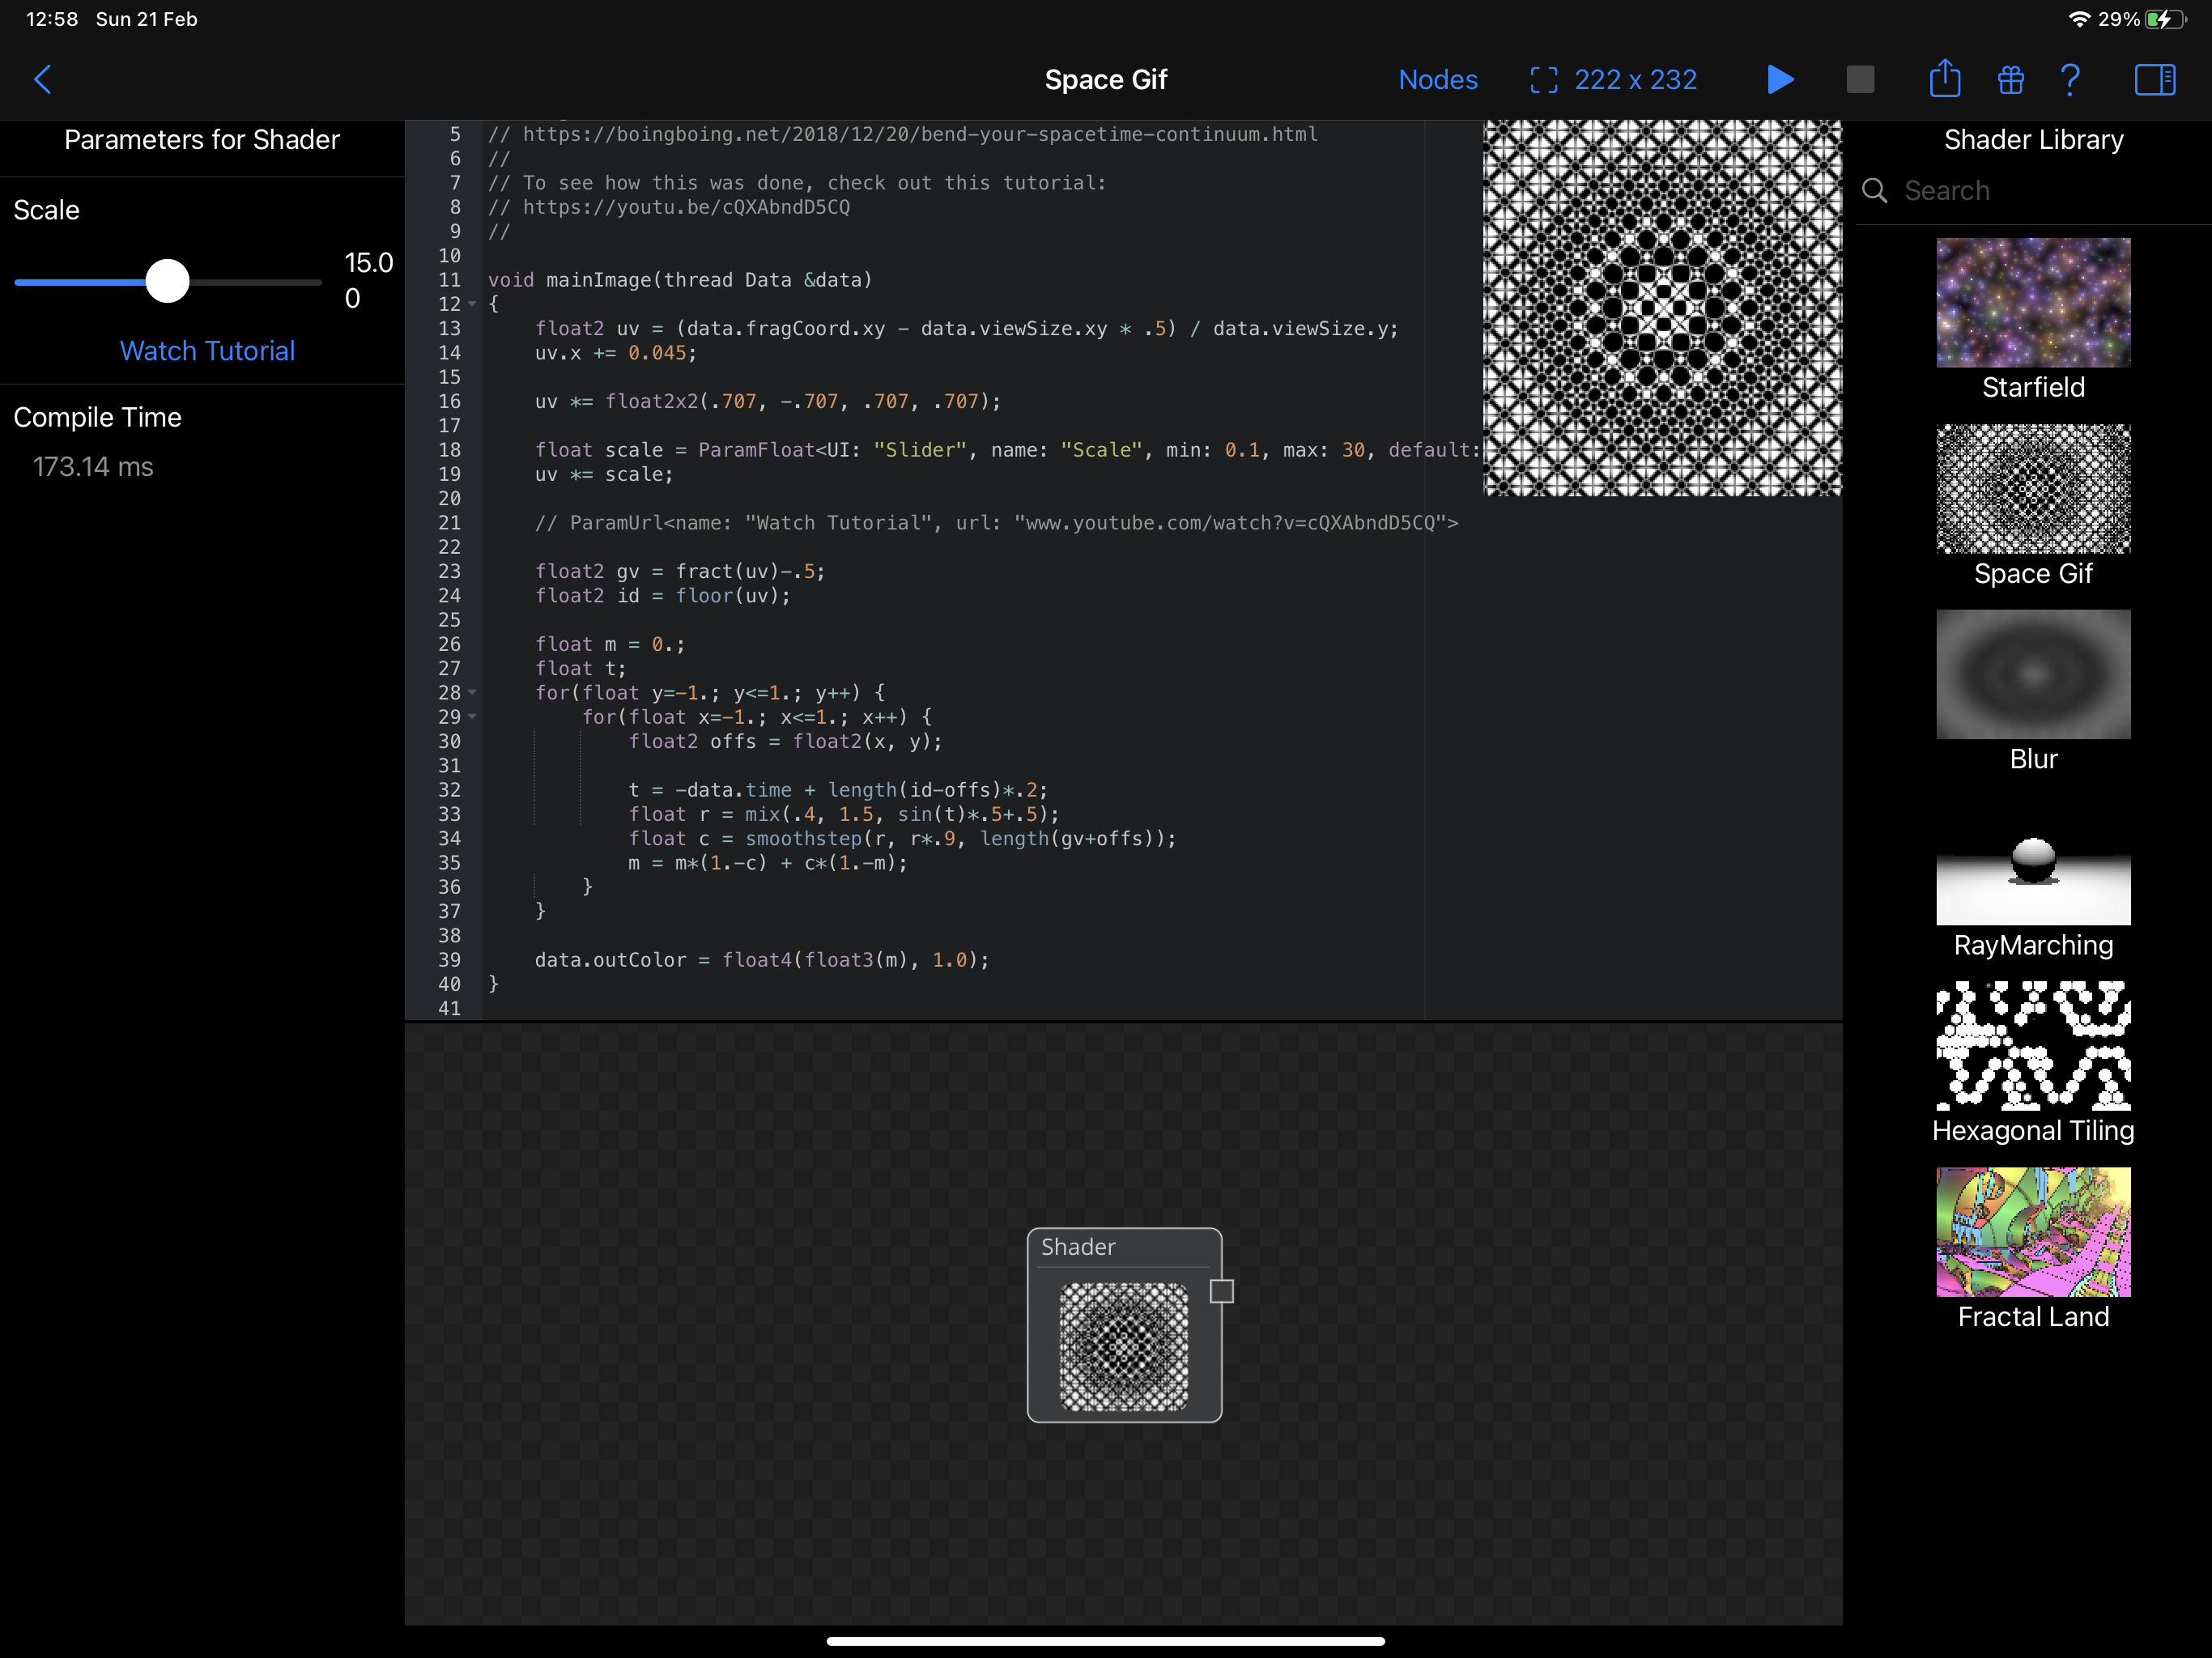Select the Fractal Land shader thumbnail
Viewport: 2212px width, 1658px height.
(2033, 1232)
